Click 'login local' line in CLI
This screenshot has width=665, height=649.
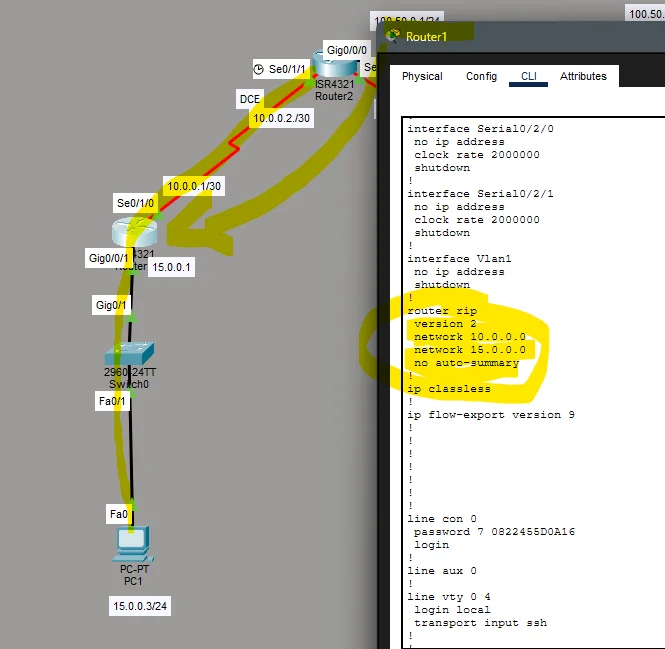[x=452, y=610]
